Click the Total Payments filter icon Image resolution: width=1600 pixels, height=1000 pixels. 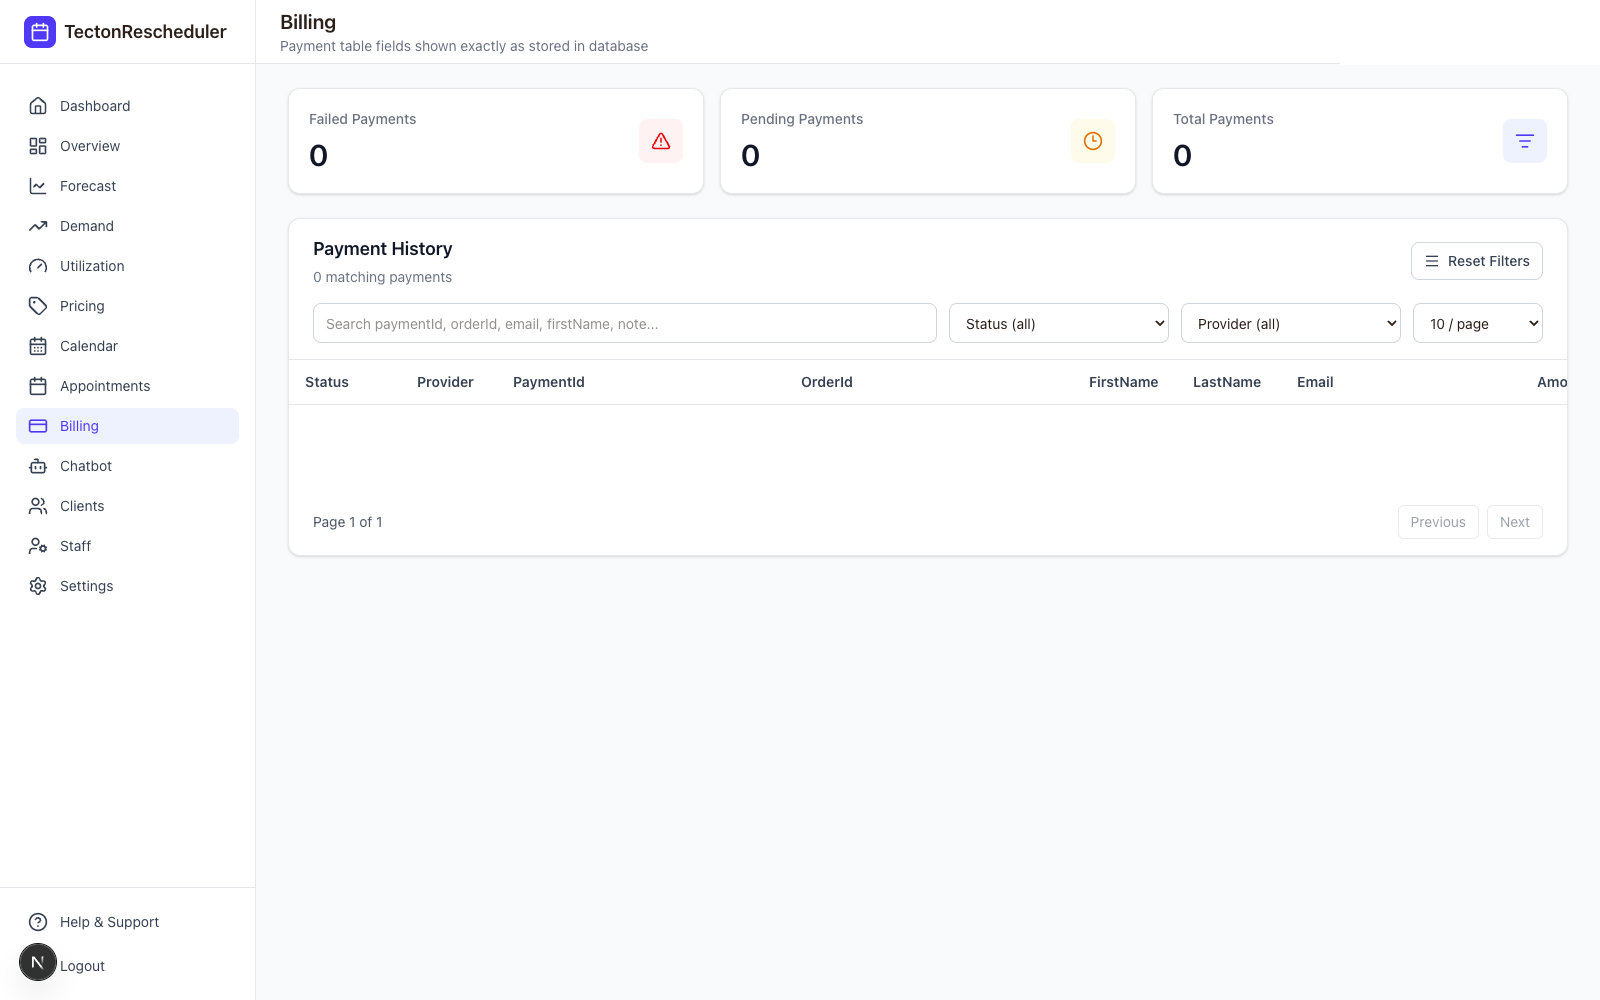[x=1525, y=141]
